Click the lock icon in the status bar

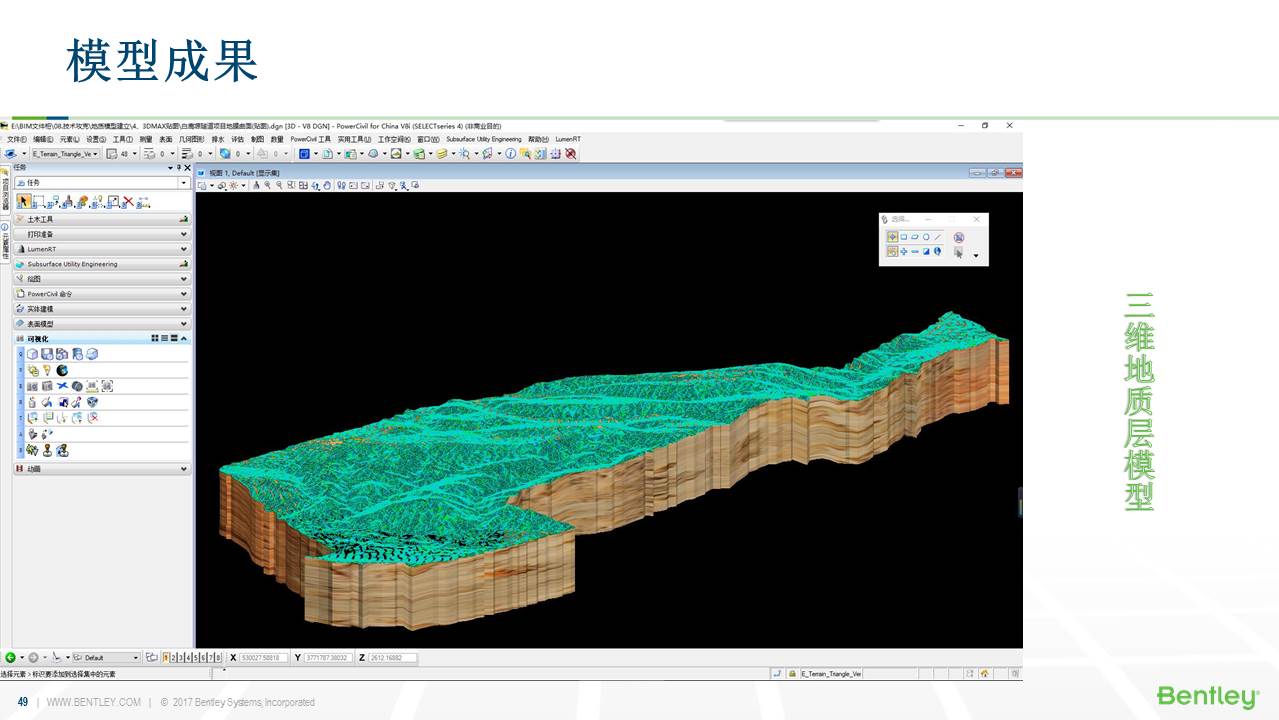click(x=792, y=674)
